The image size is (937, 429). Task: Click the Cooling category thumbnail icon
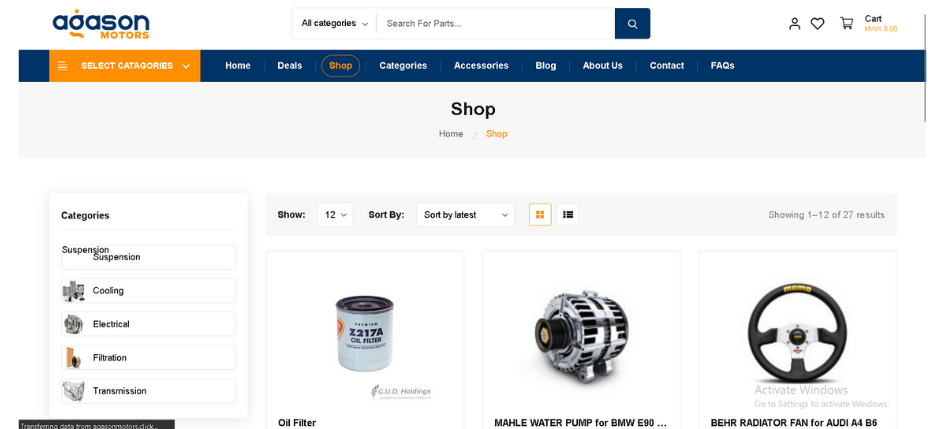(x=73, y=290)
